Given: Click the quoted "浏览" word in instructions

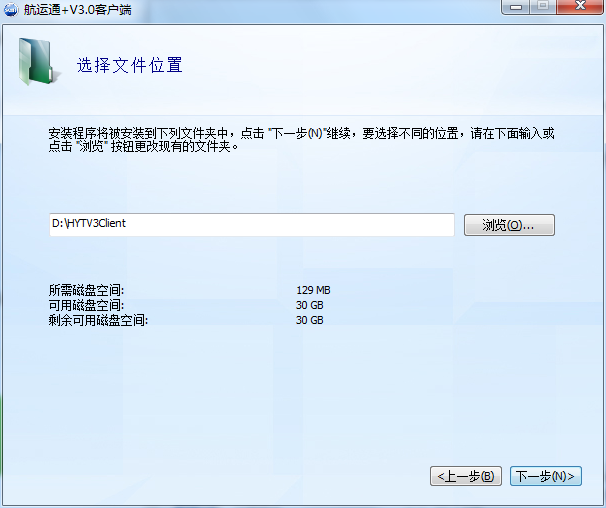Looking at the screenshot, I should (x=92, y=147).
